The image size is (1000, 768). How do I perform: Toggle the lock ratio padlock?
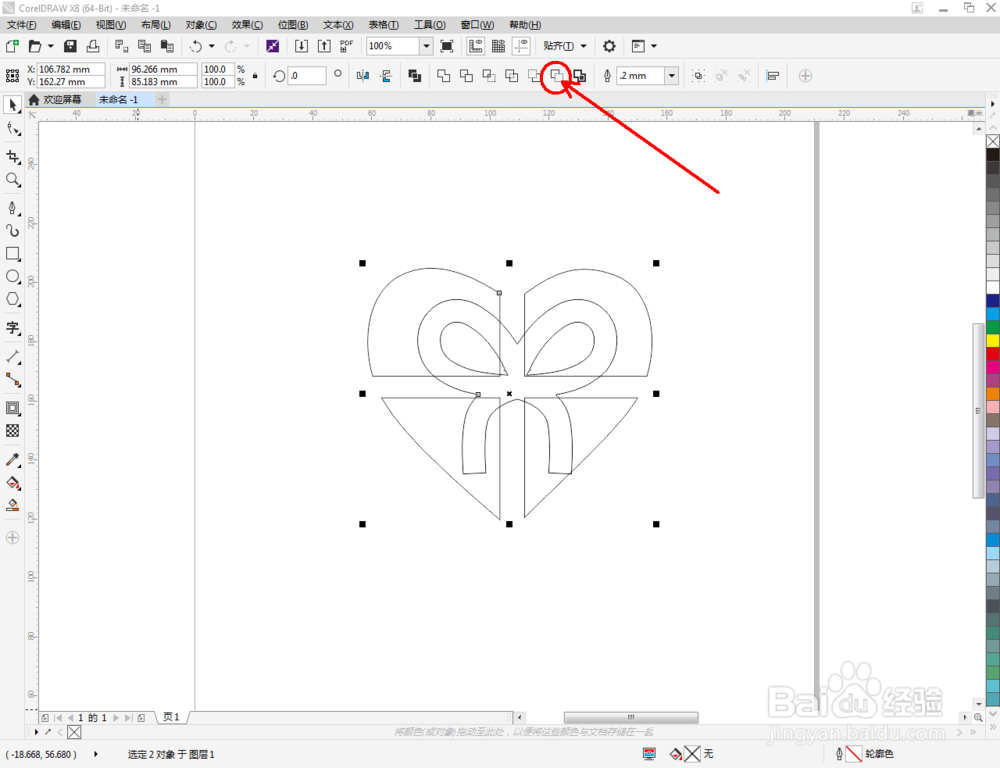point(255,76)
